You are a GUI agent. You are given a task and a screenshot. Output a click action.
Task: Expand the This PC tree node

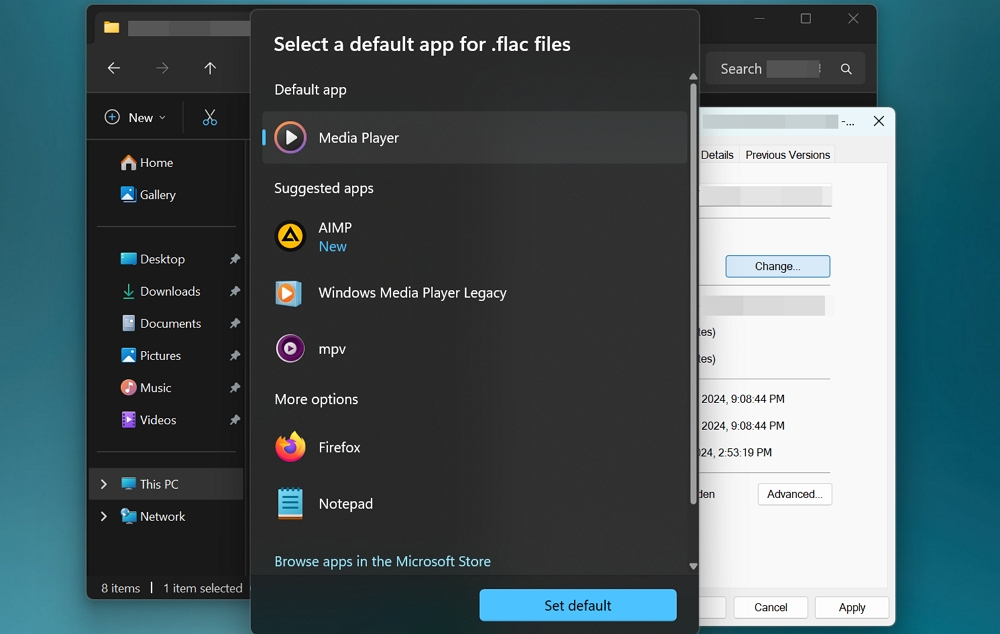coord(103,484)
